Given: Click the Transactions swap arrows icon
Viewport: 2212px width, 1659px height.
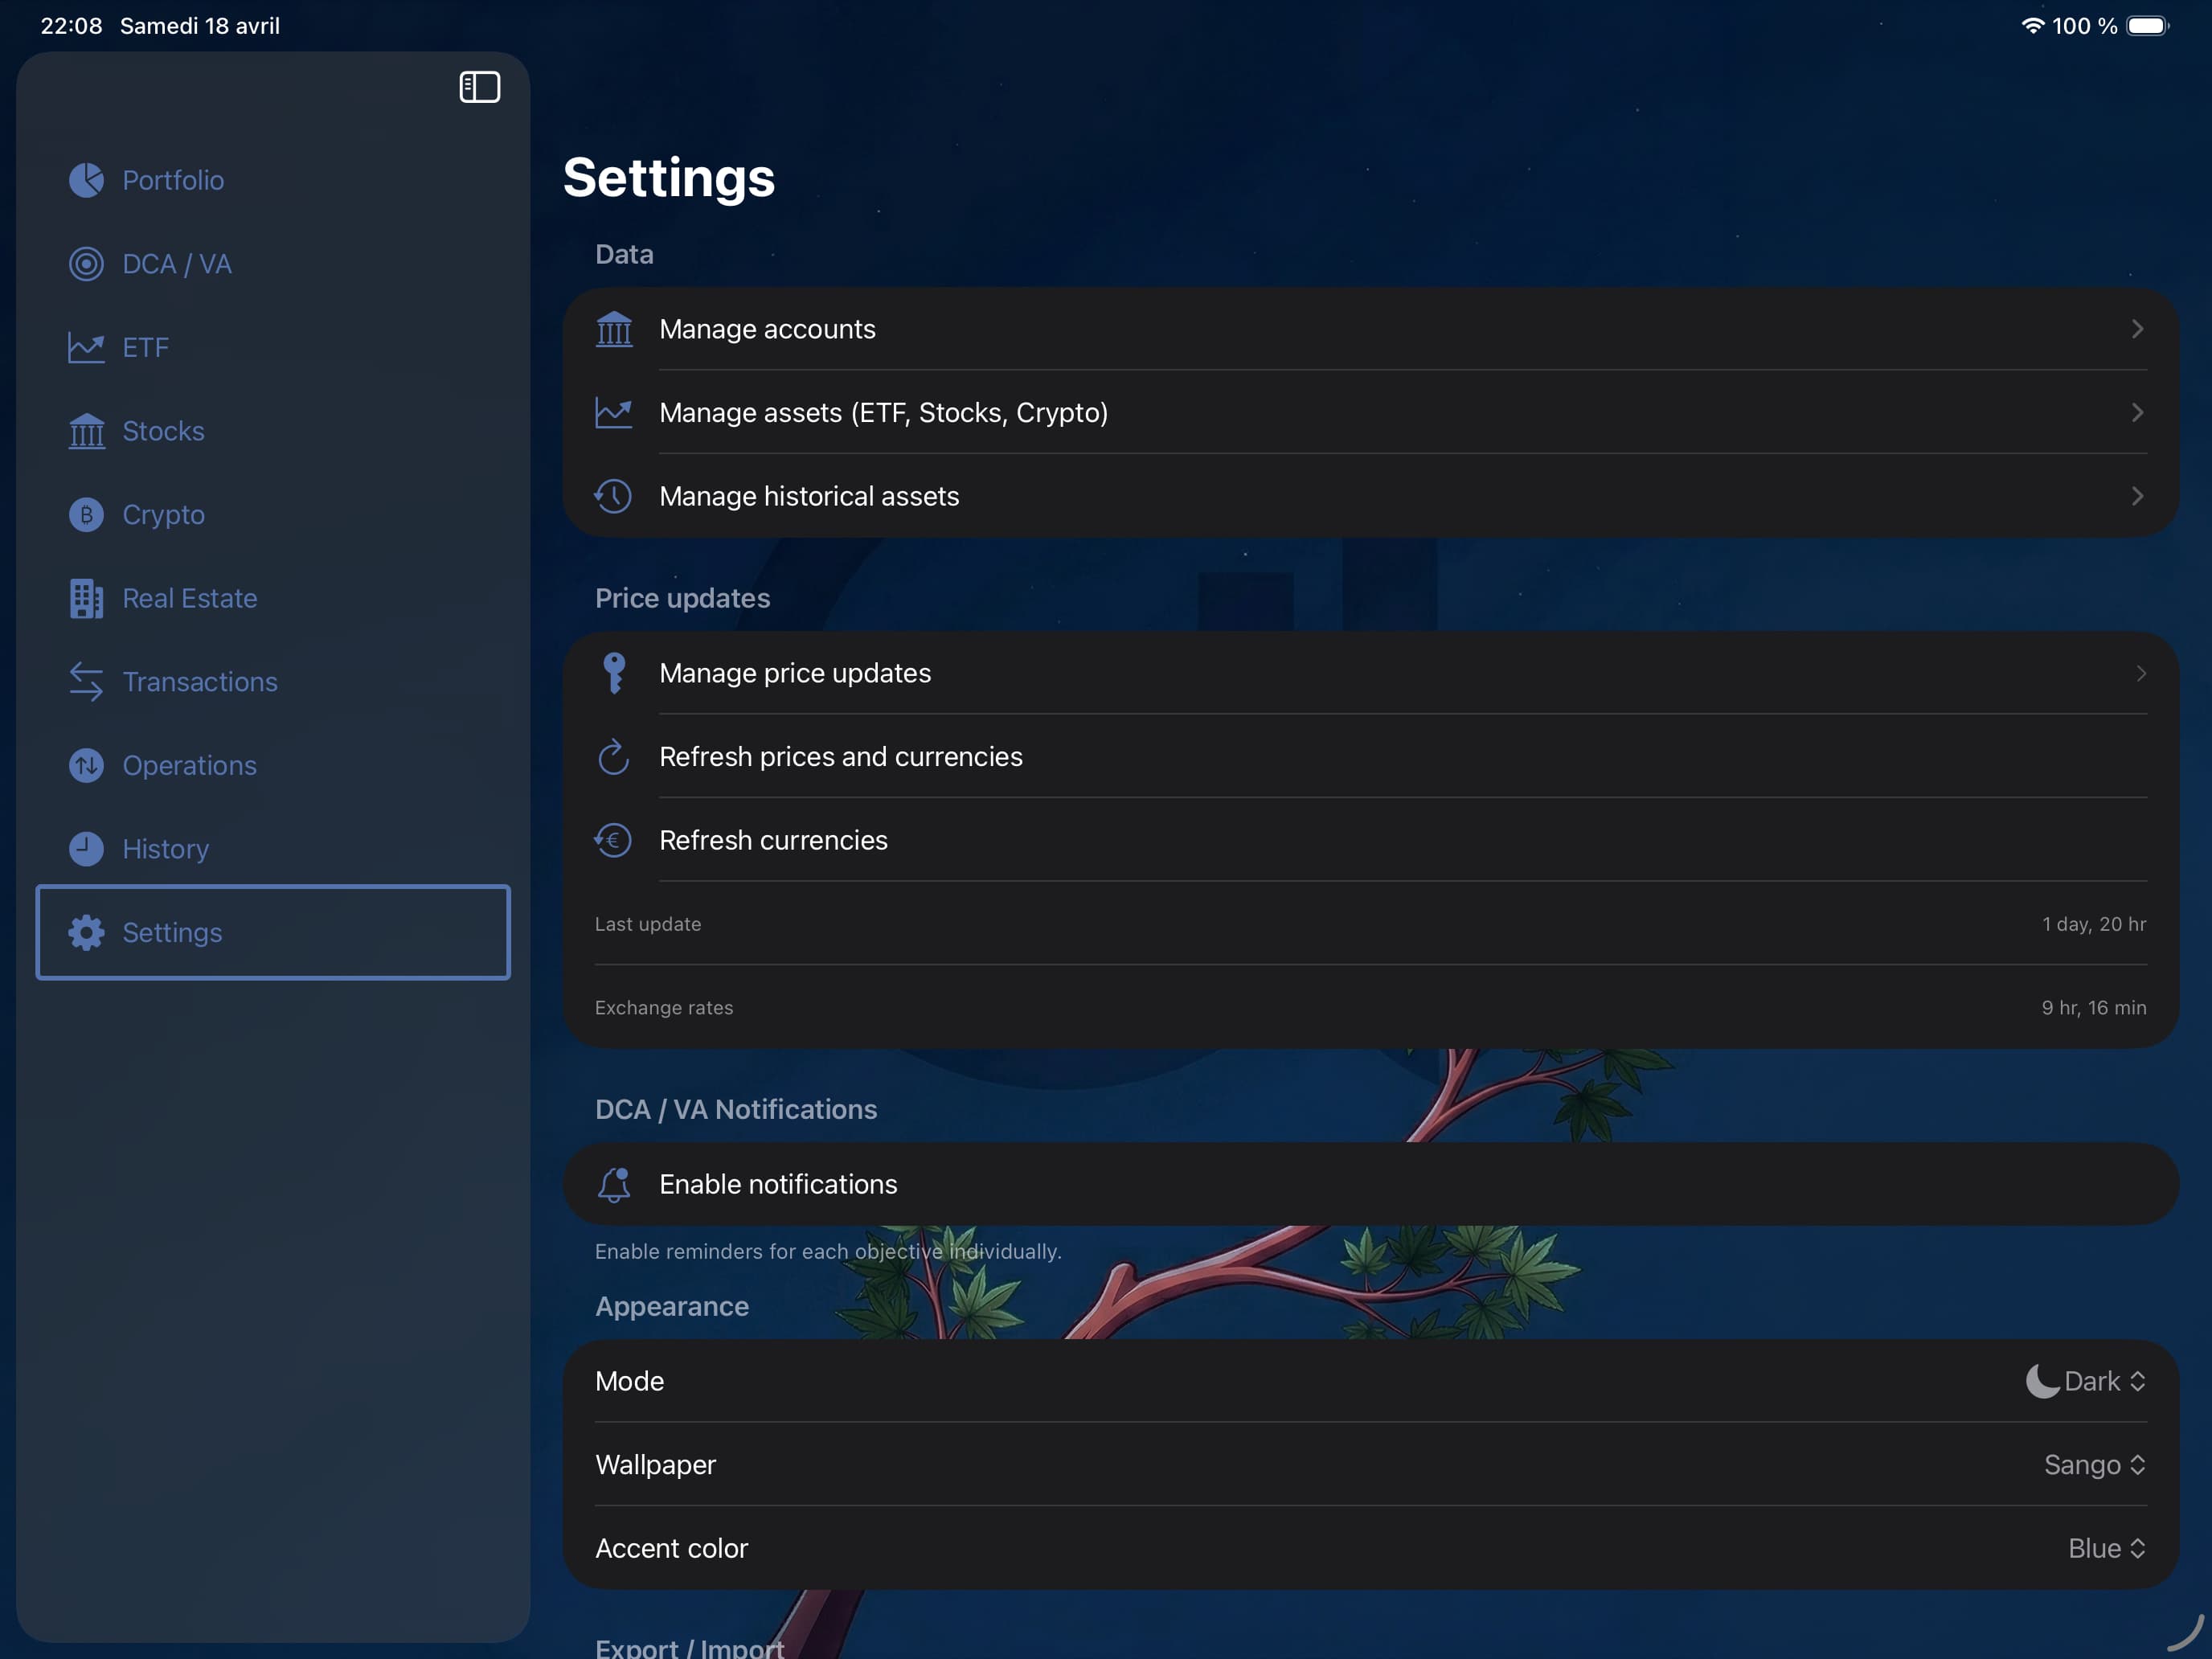Looking at the screenshot, I should (x=86, y=682).
